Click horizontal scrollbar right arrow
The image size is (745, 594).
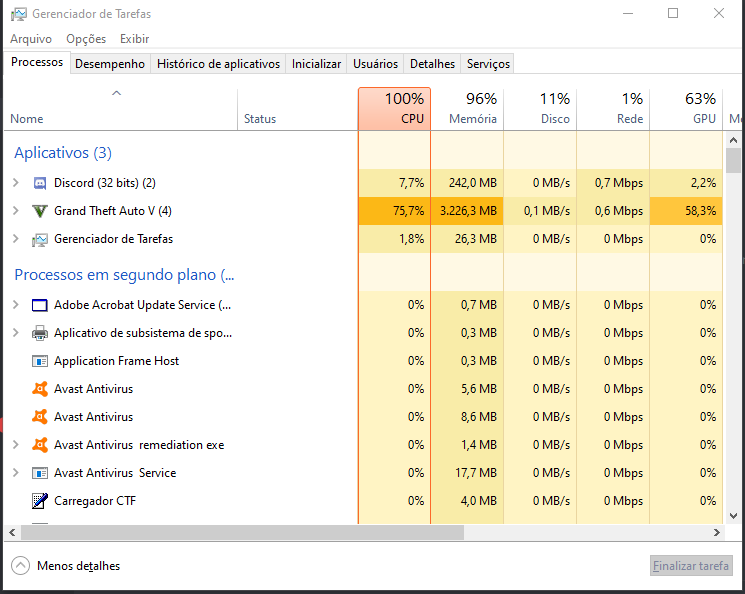click(x=716, y=533)
